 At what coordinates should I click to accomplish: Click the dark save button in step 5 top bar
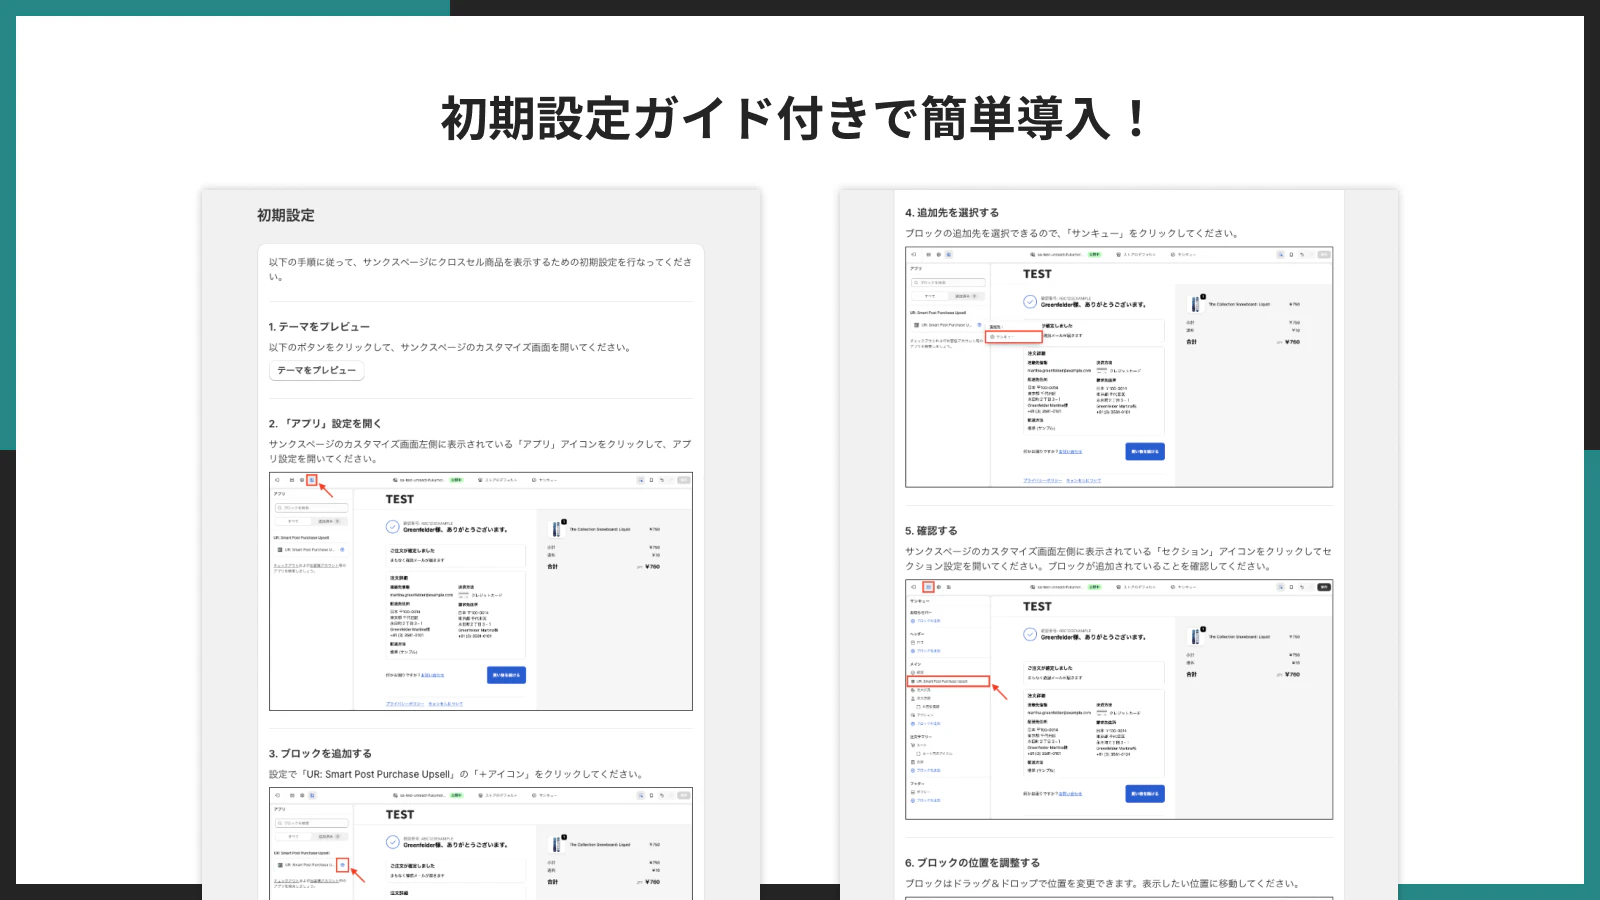point(1324,587)
